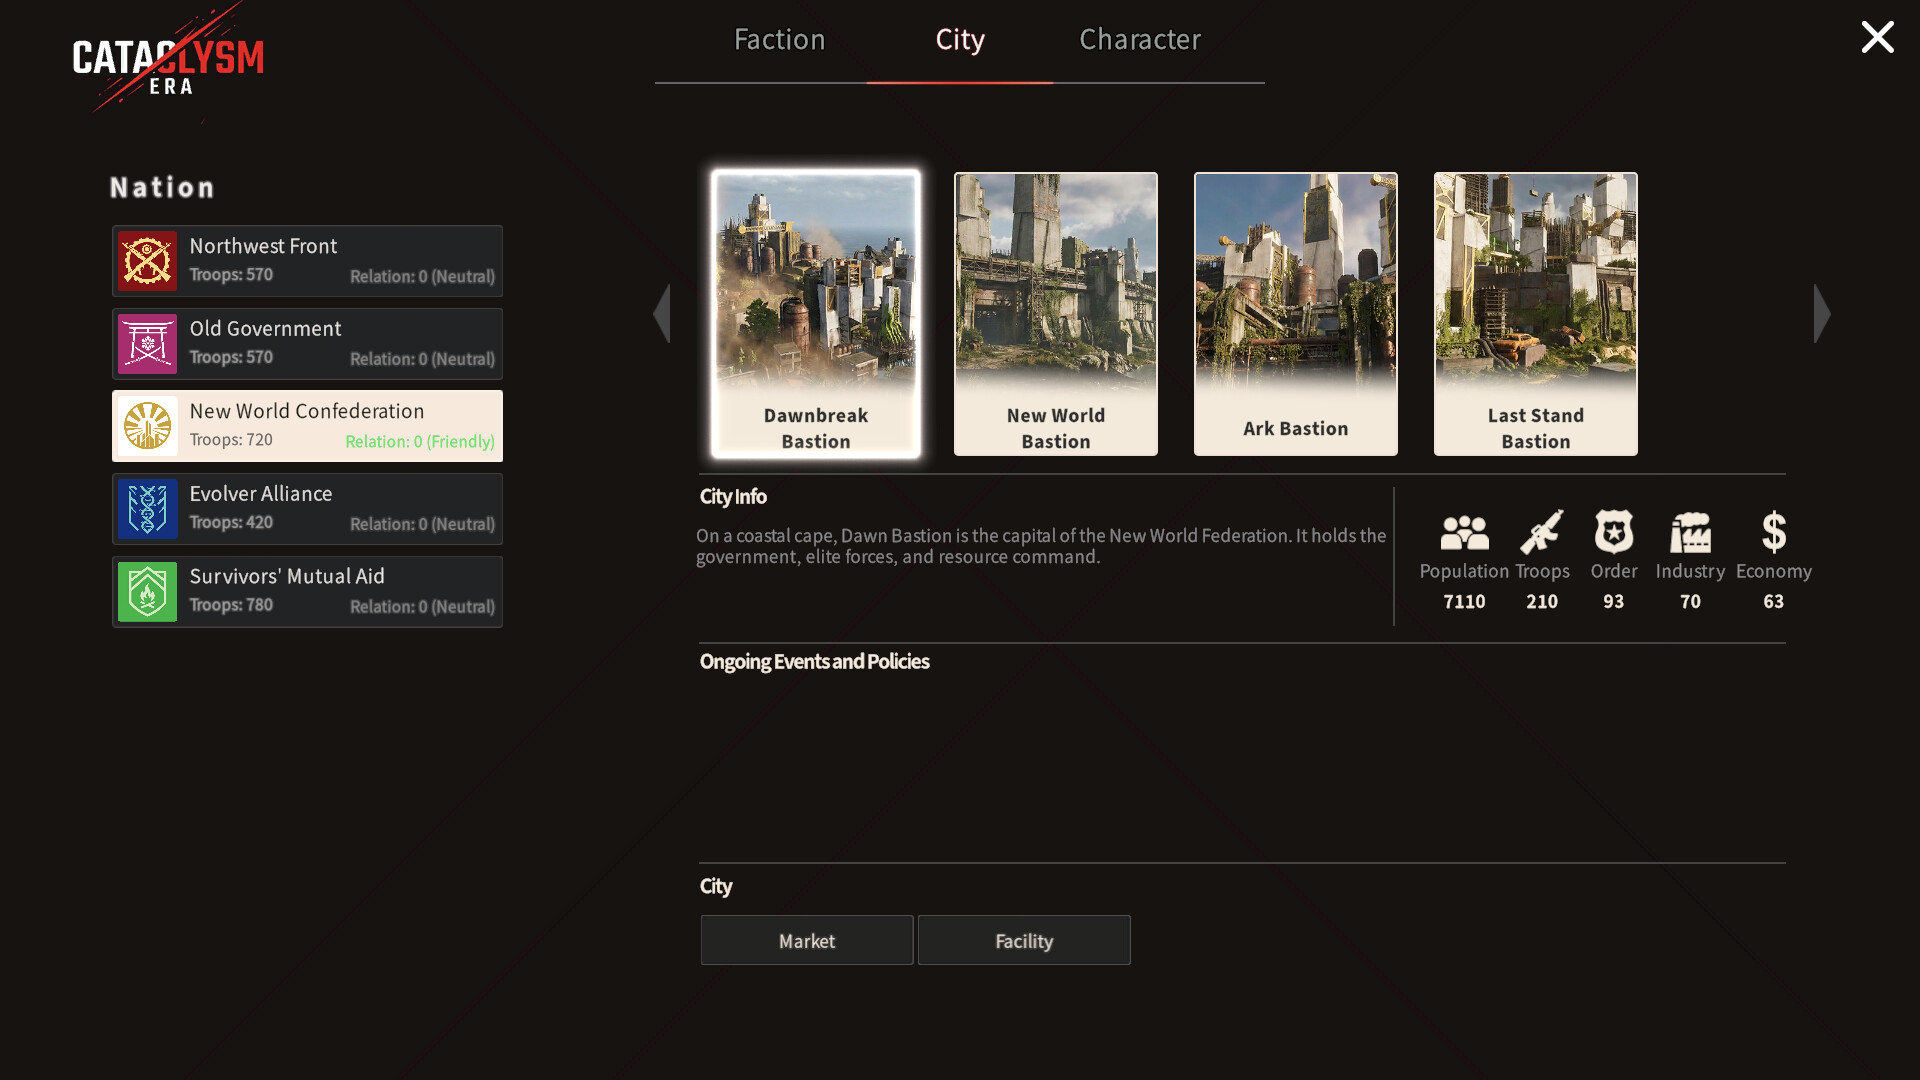
Task: Select the New World Bastion city card
Action: (x=1056, y=314)
